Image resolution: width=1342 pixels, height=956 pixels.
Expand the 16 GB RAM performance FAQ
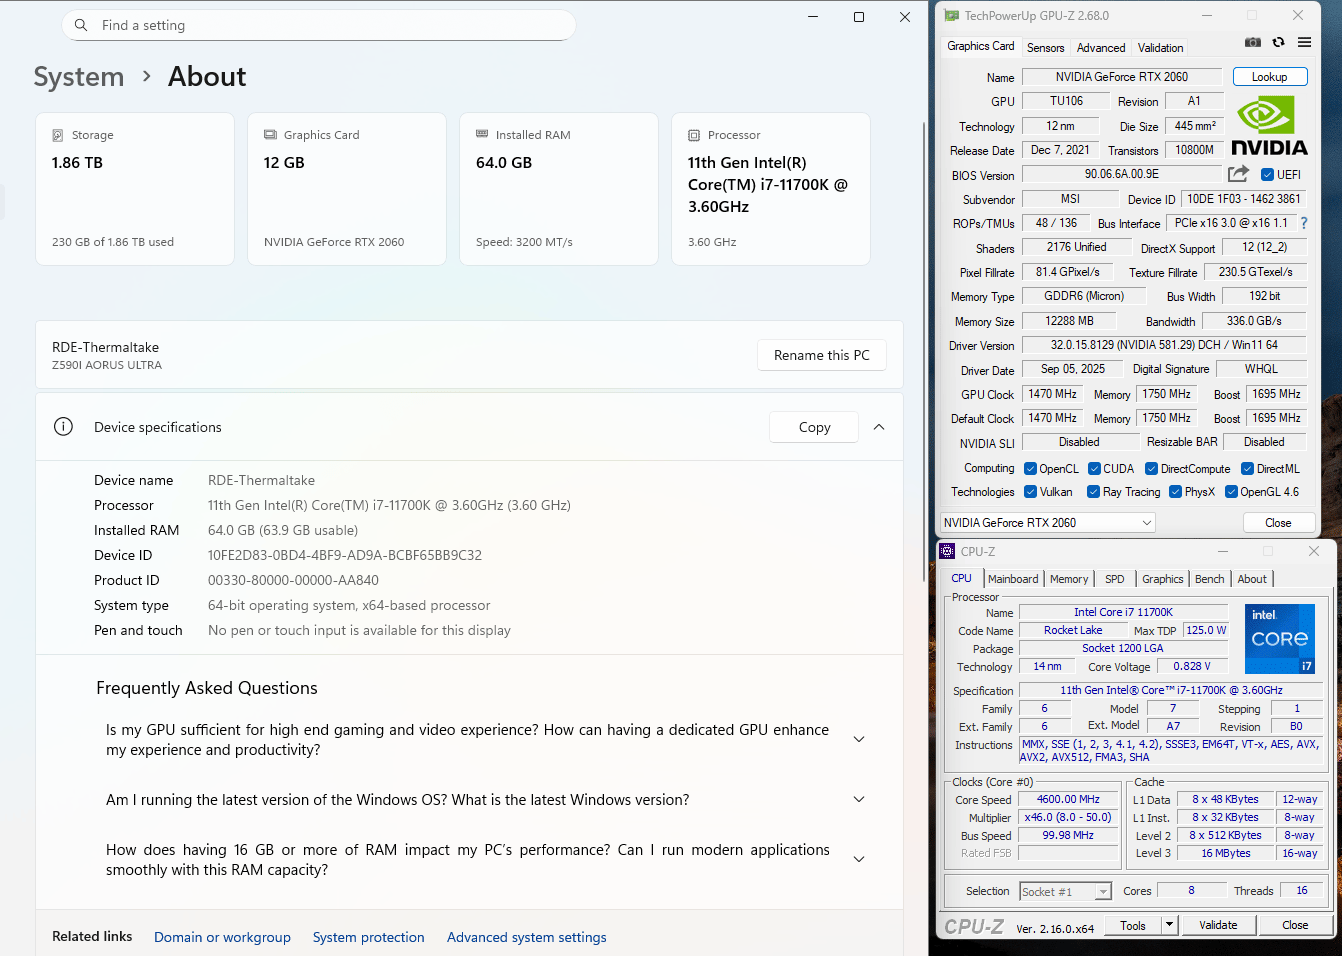coord(859,859)
